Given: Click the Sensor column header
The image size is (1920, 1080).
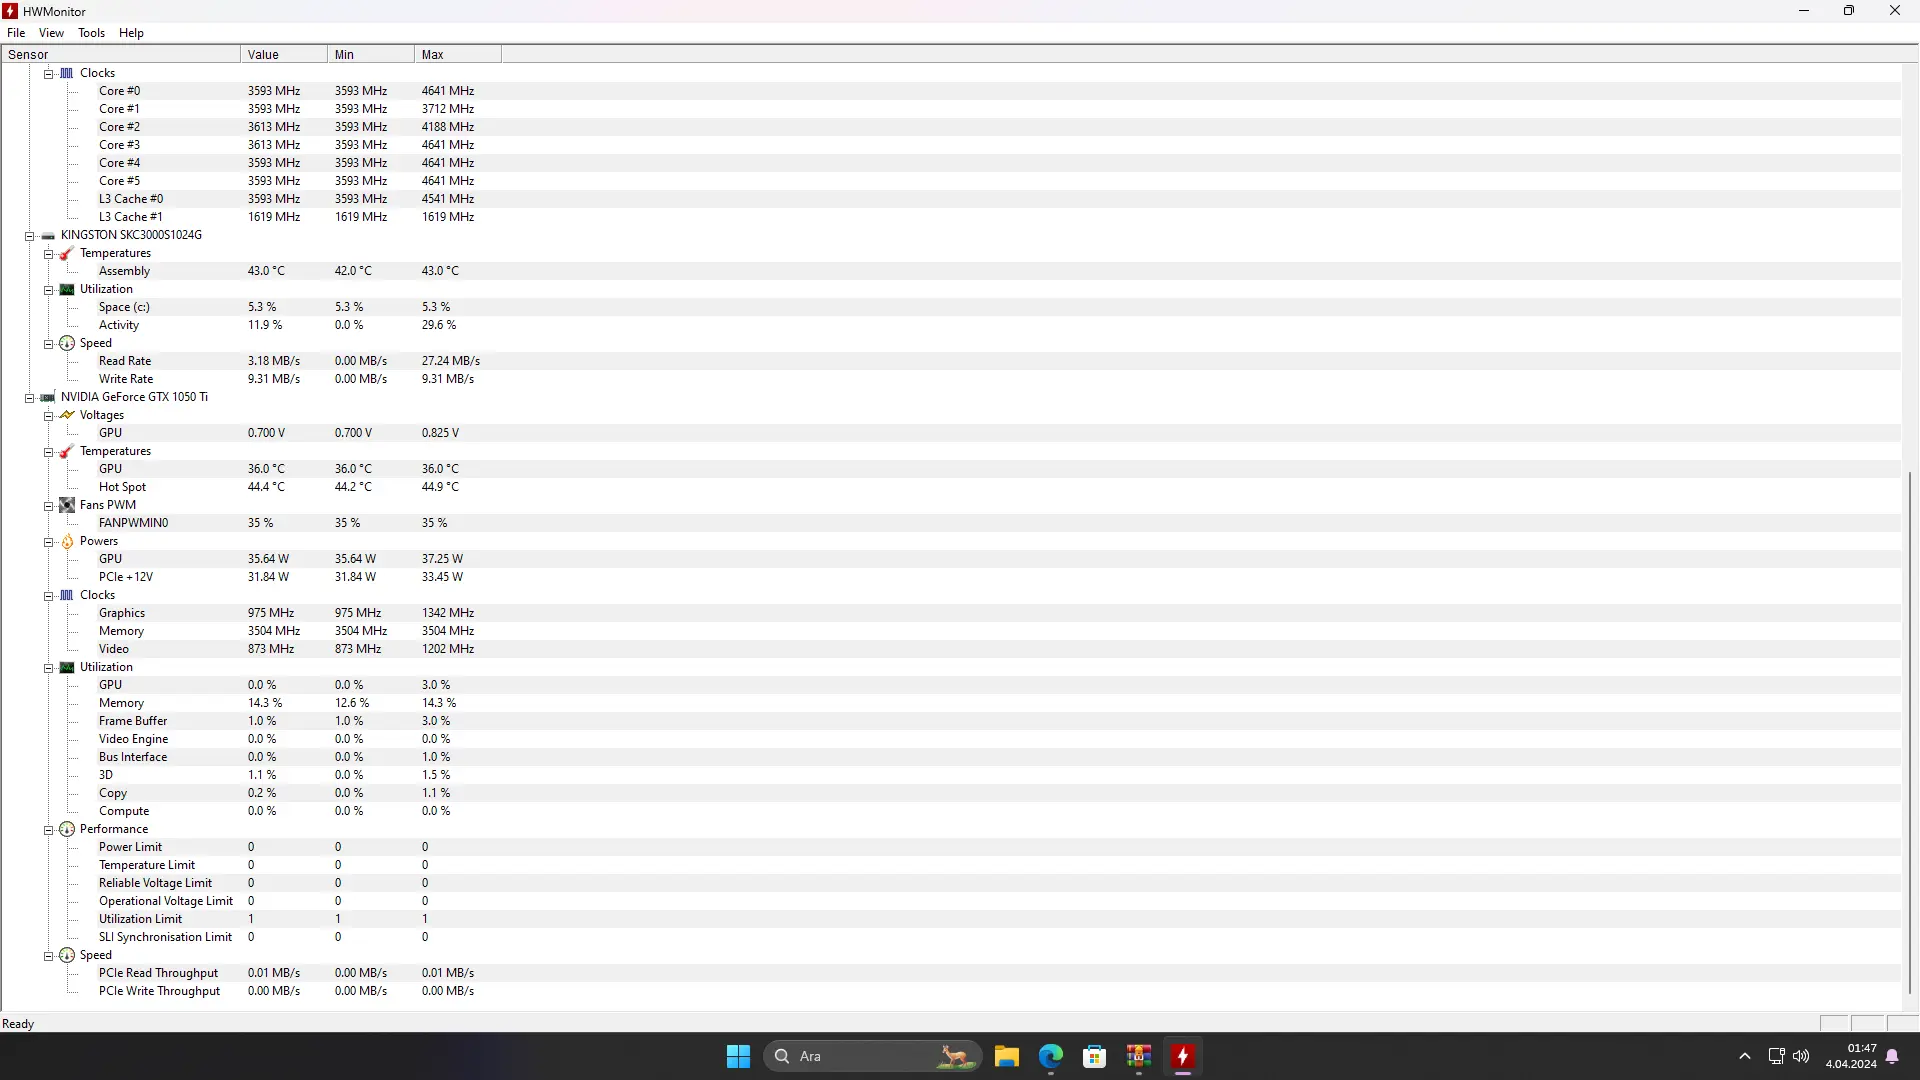Looking at the screenshot, I should [121, 55].
